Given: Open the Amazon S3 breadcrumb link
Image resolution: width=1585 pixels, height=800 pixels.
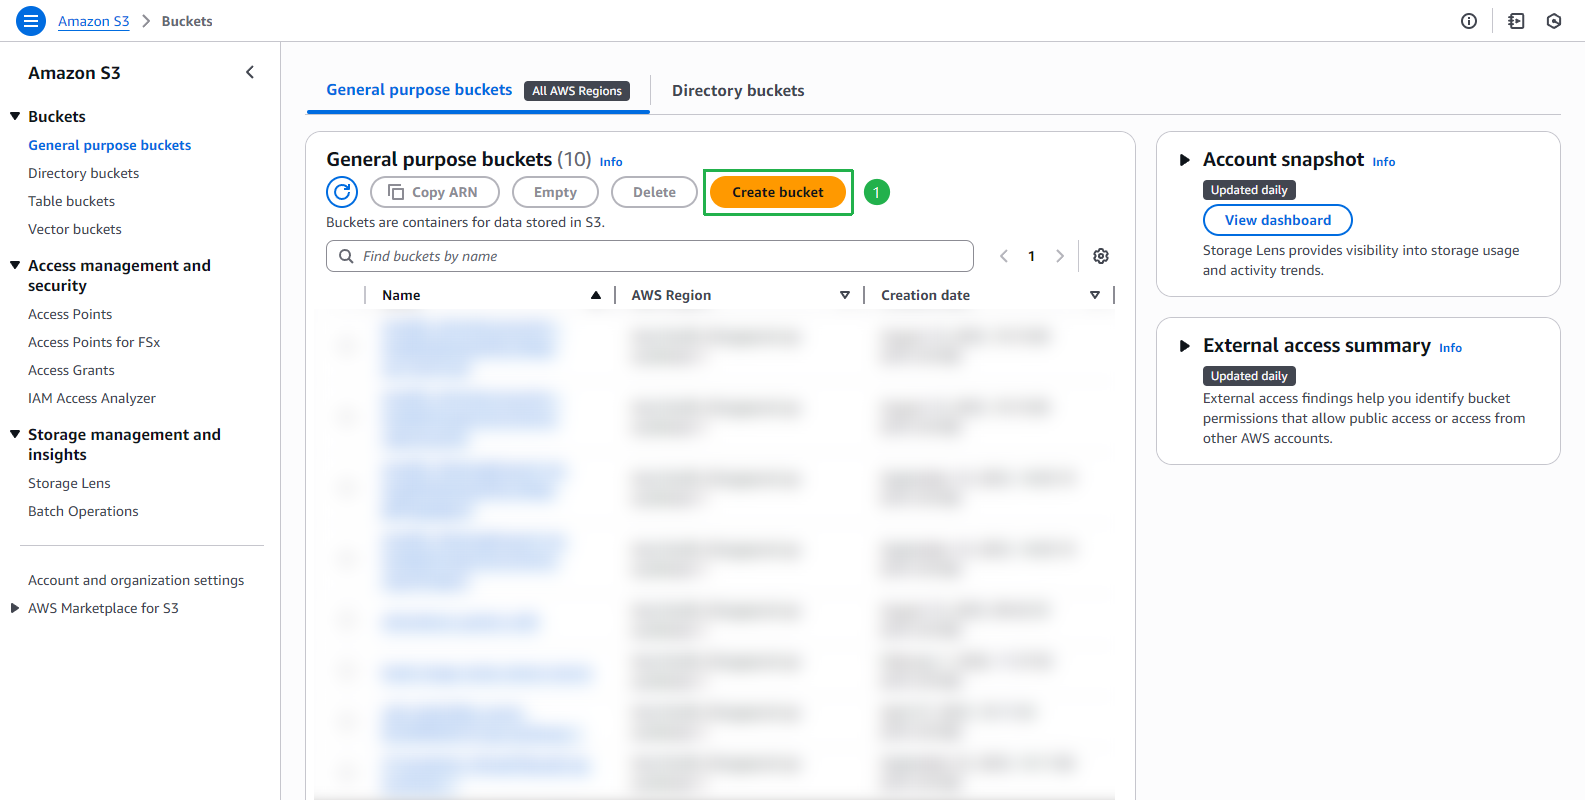Looking at the screenshot, I should pyautogui.click(x=94, y=21).
